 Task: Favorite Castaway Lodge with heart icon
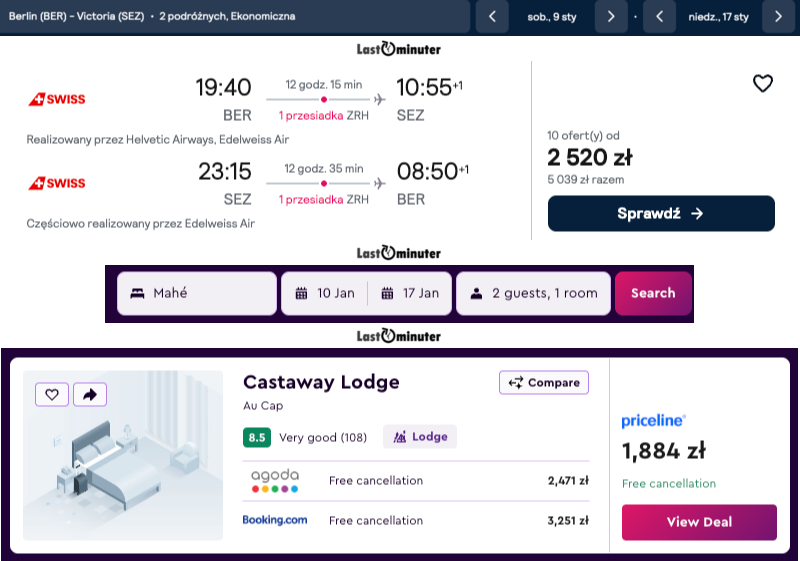point(52,394)
